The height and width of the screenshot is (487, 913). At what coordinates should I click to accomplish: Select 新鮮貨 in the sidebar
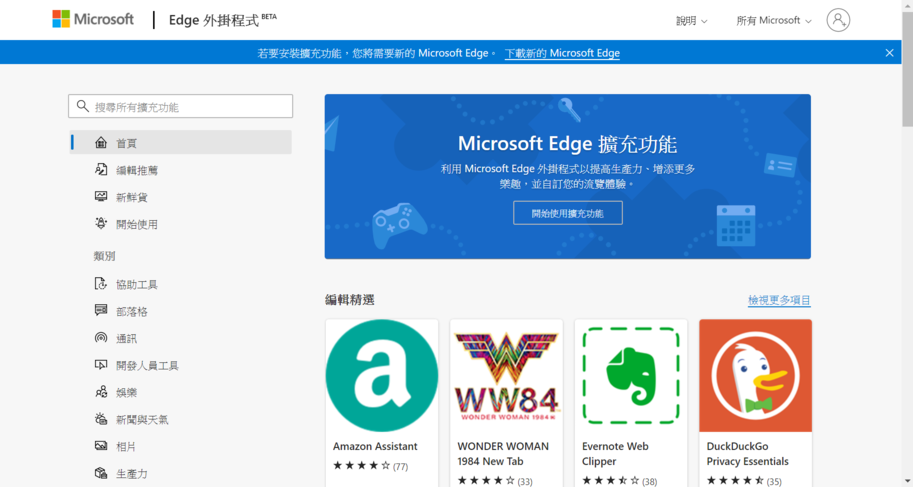pos(132,197)
